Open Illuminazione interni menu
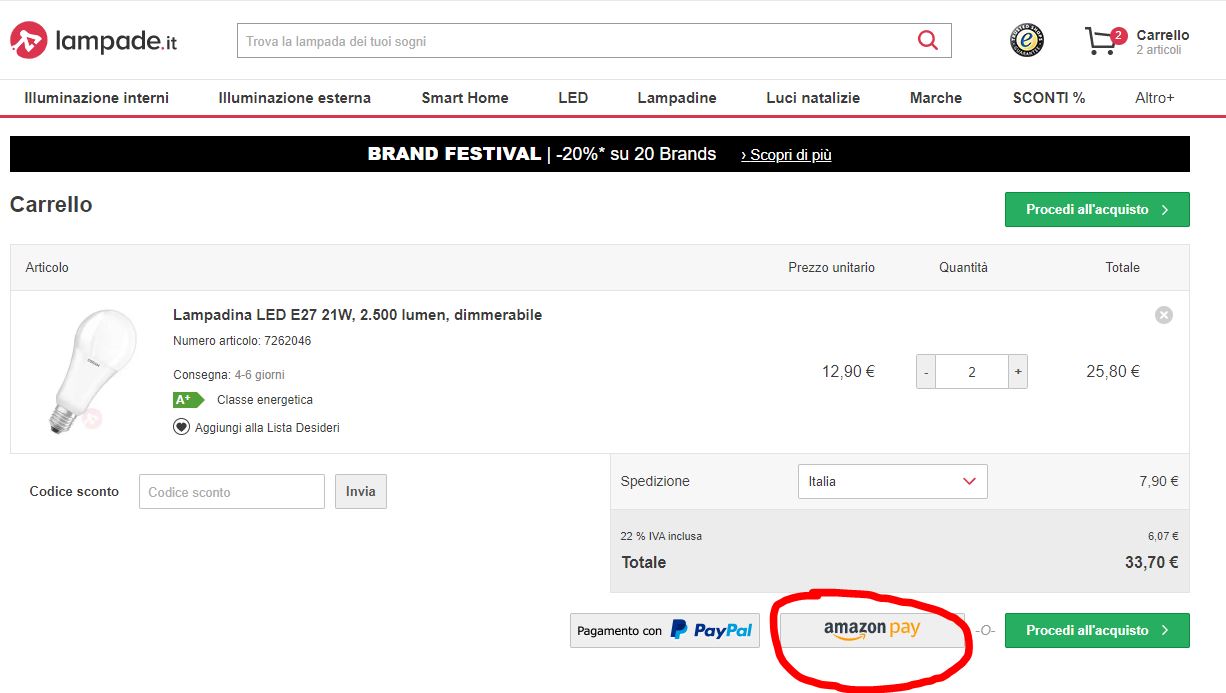Image resolution: width=1226 pixels, height=693 pixels. click(97, 98)
